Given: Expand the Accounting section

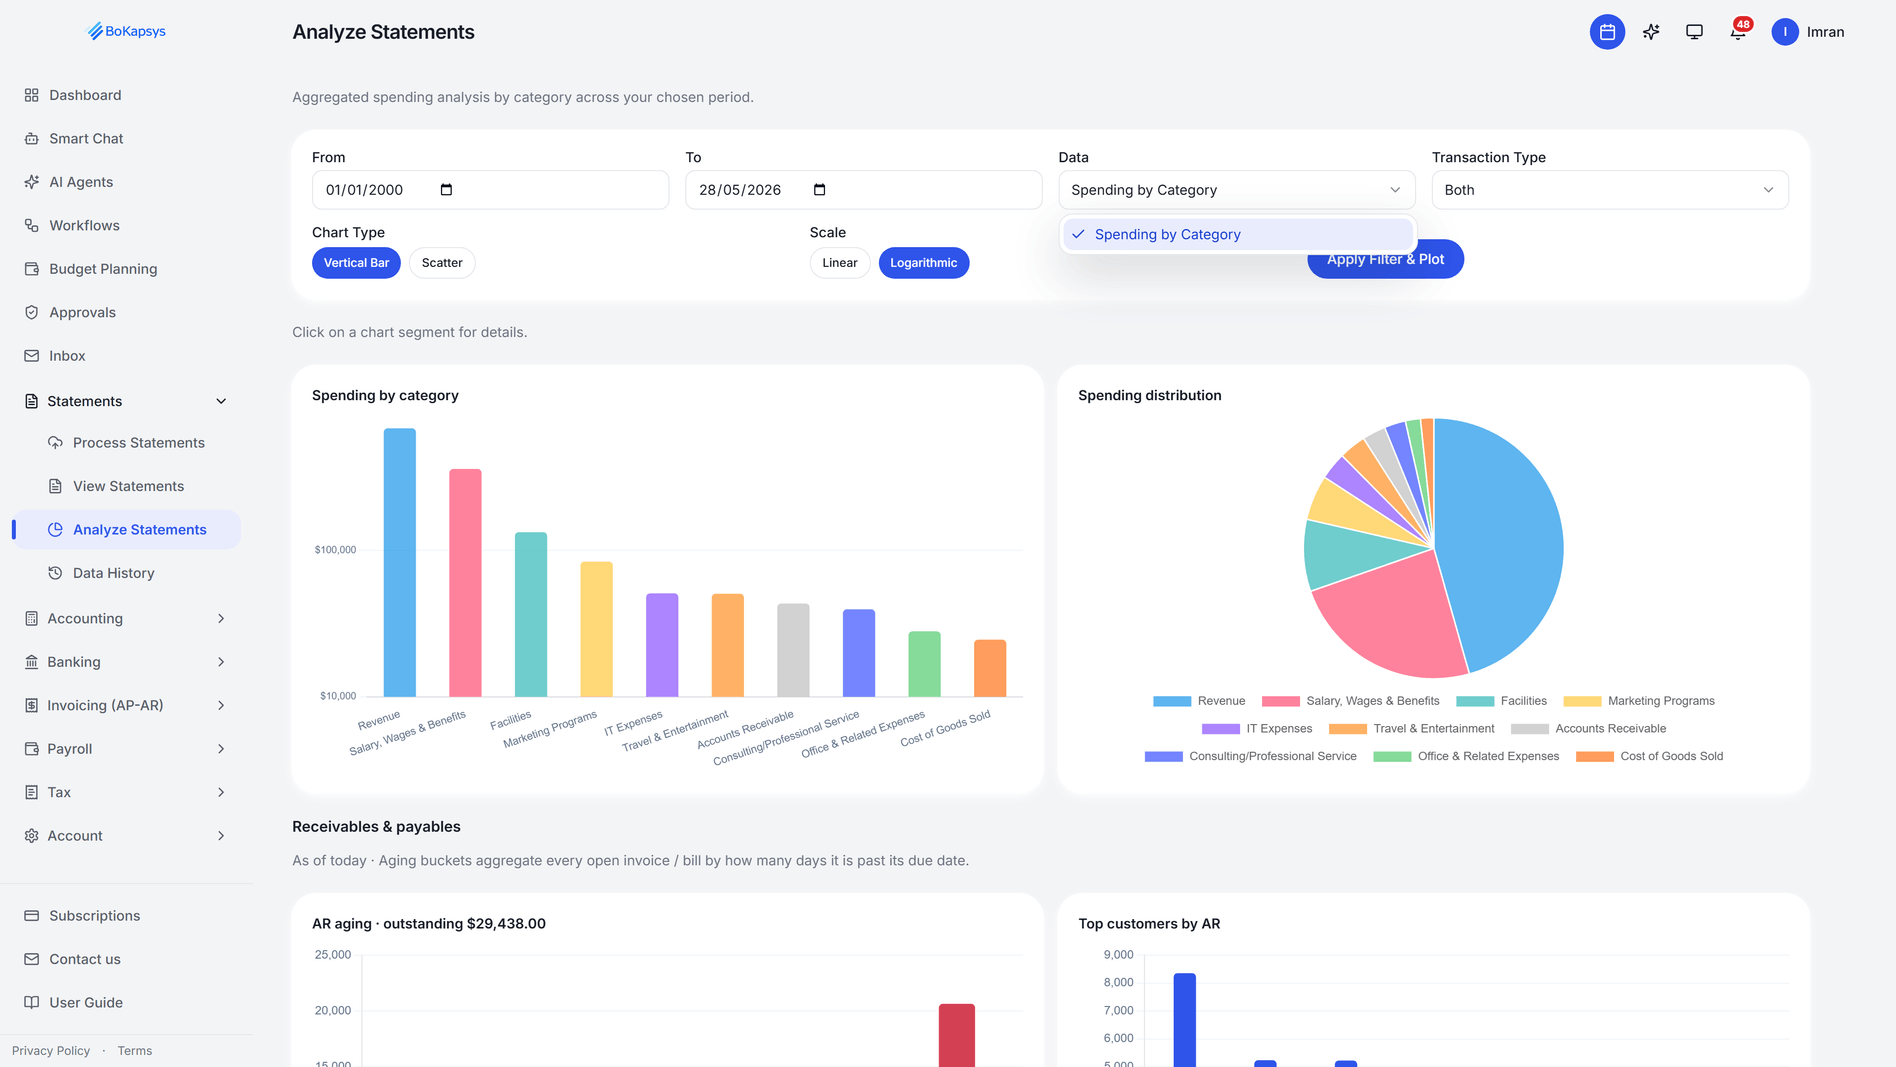Looking at the screenshot, I should (126, 618).
